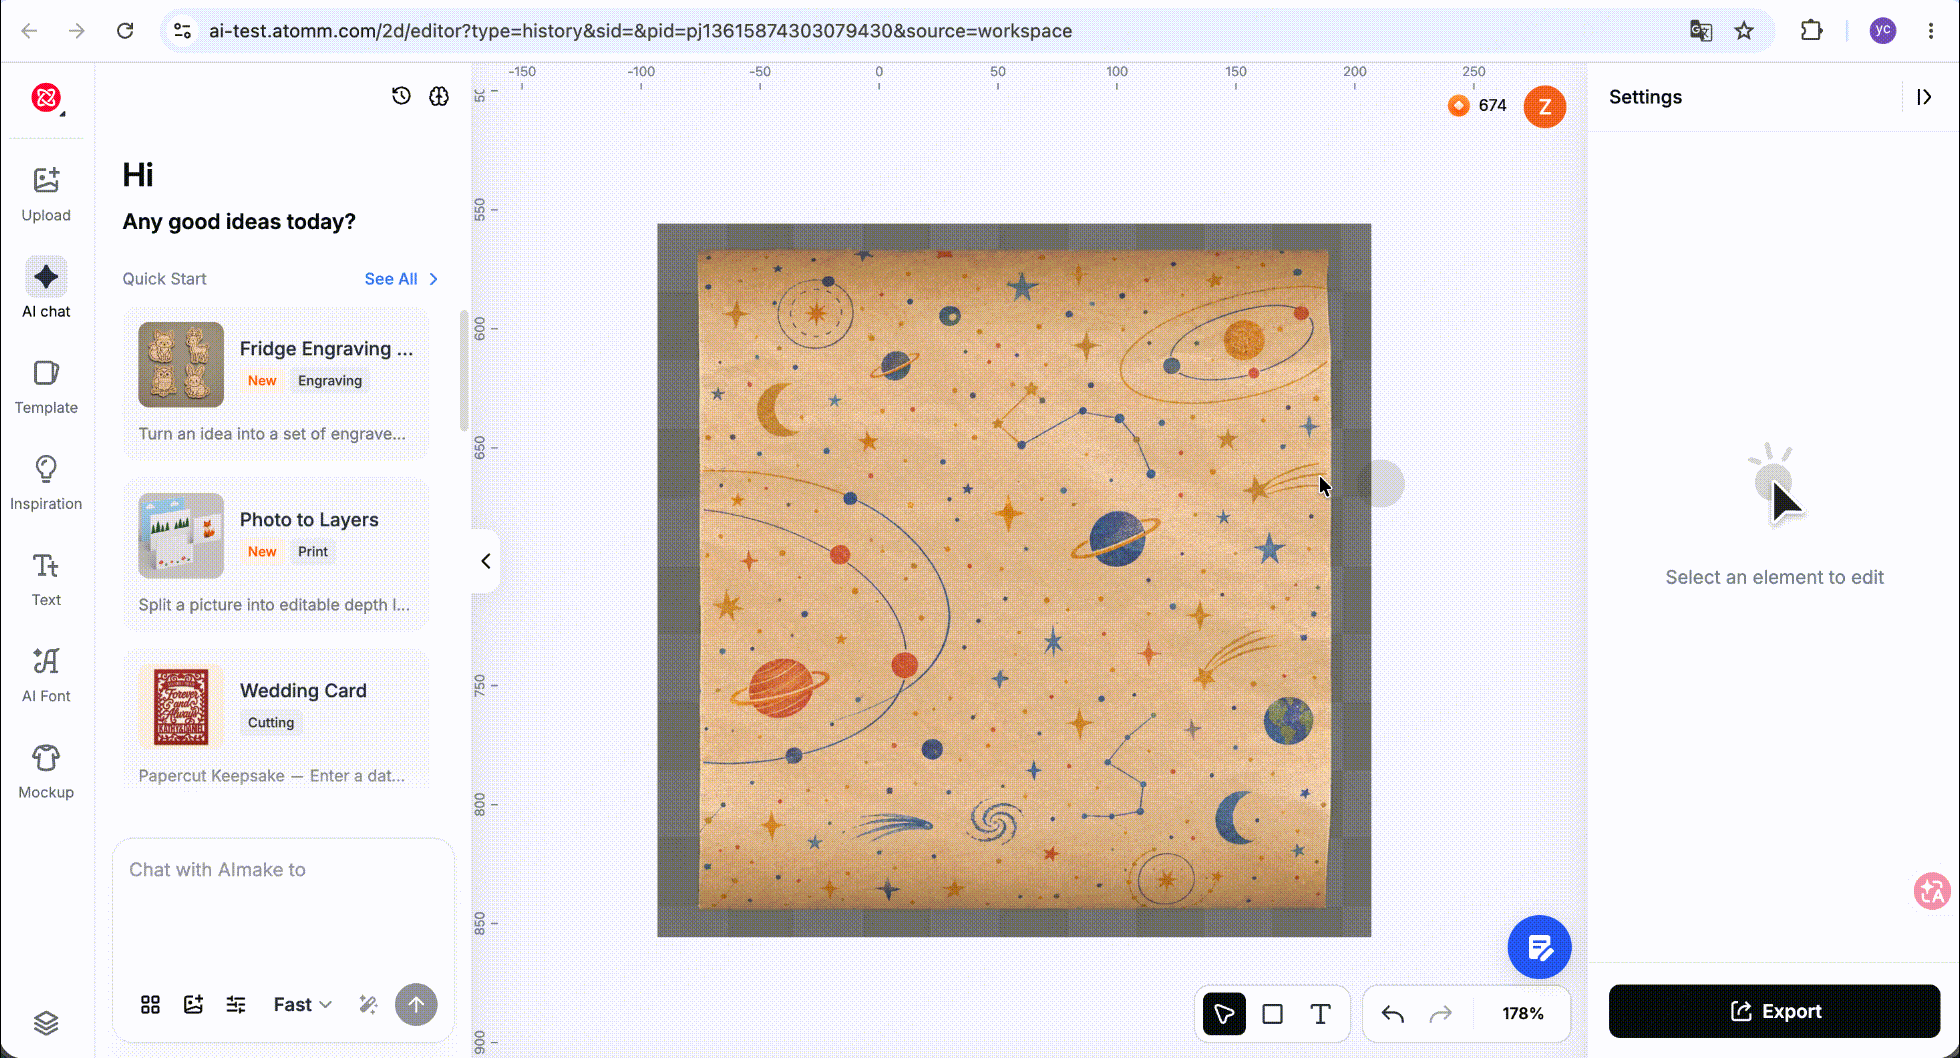Choose the selection pointer tool
1960x1058 pixels.
click(x=1224, y=1014)
